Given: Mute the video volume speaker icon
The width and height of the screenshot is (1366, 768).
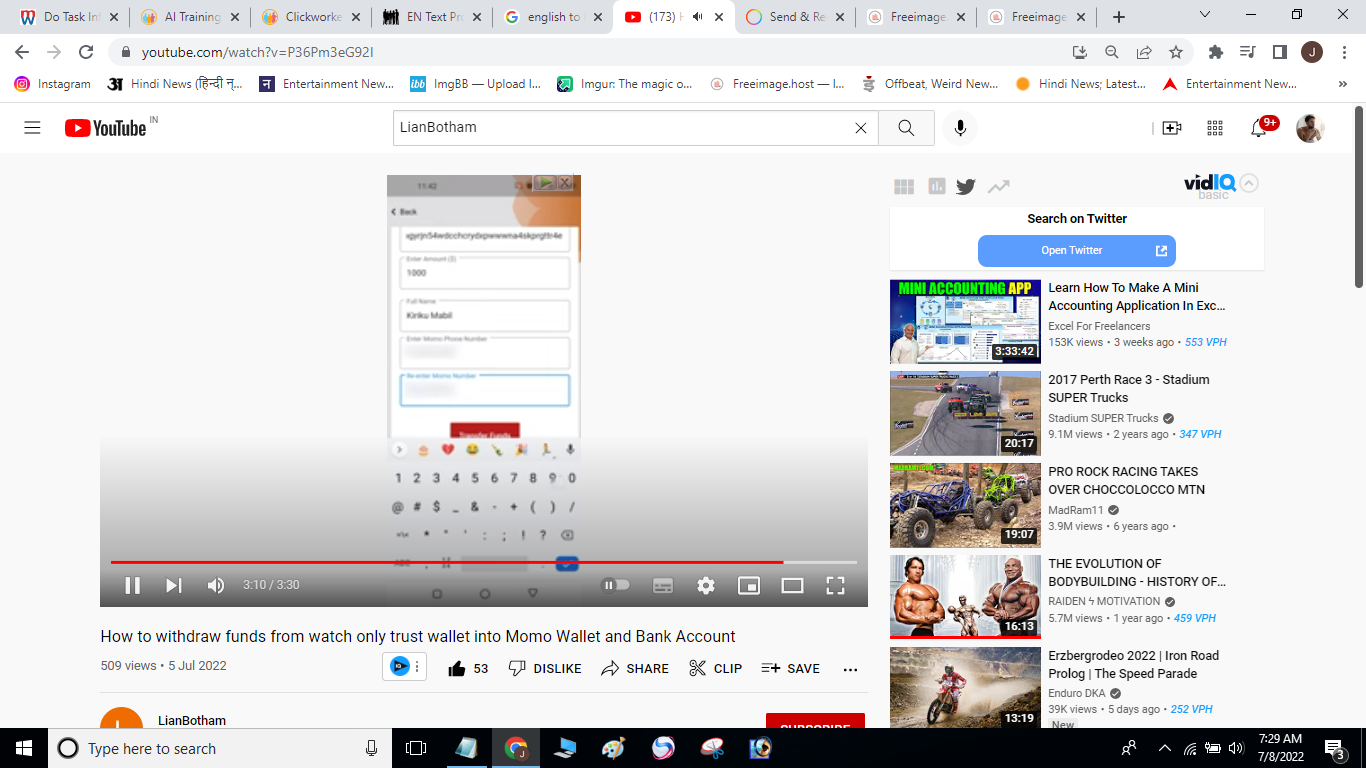Looking at the screenshot, I should [x=216, y=586].
